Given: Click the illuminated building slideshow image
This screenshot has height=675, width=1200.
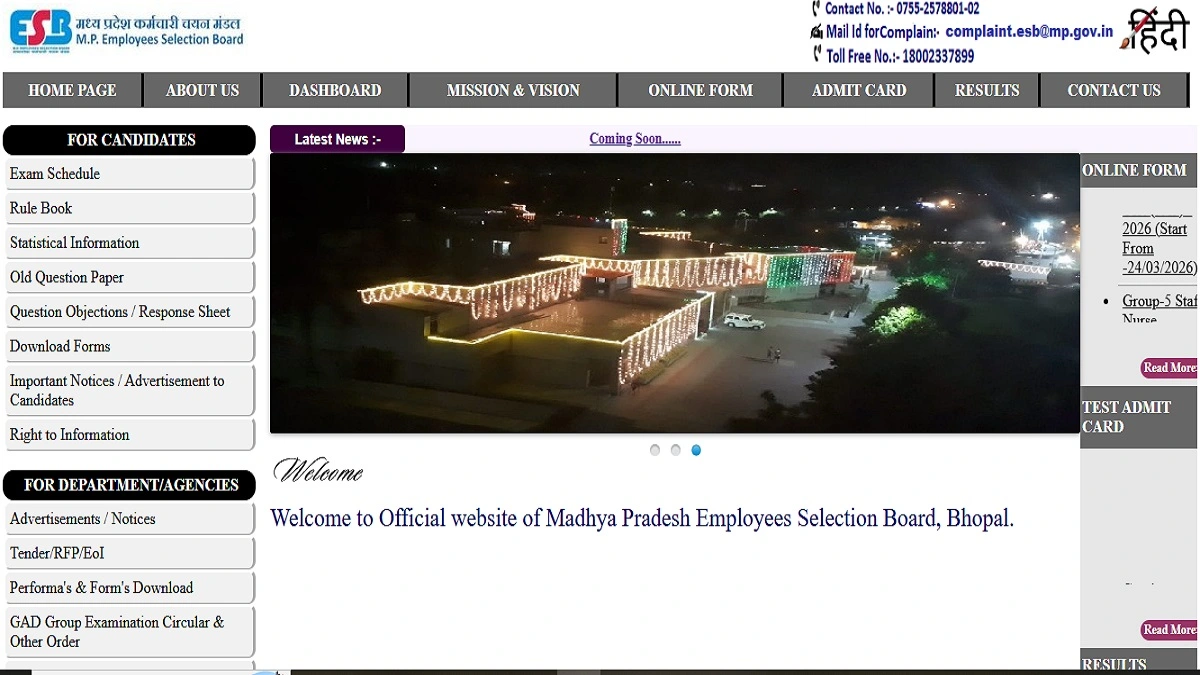Looking at the screenshot, I should 674,293.
